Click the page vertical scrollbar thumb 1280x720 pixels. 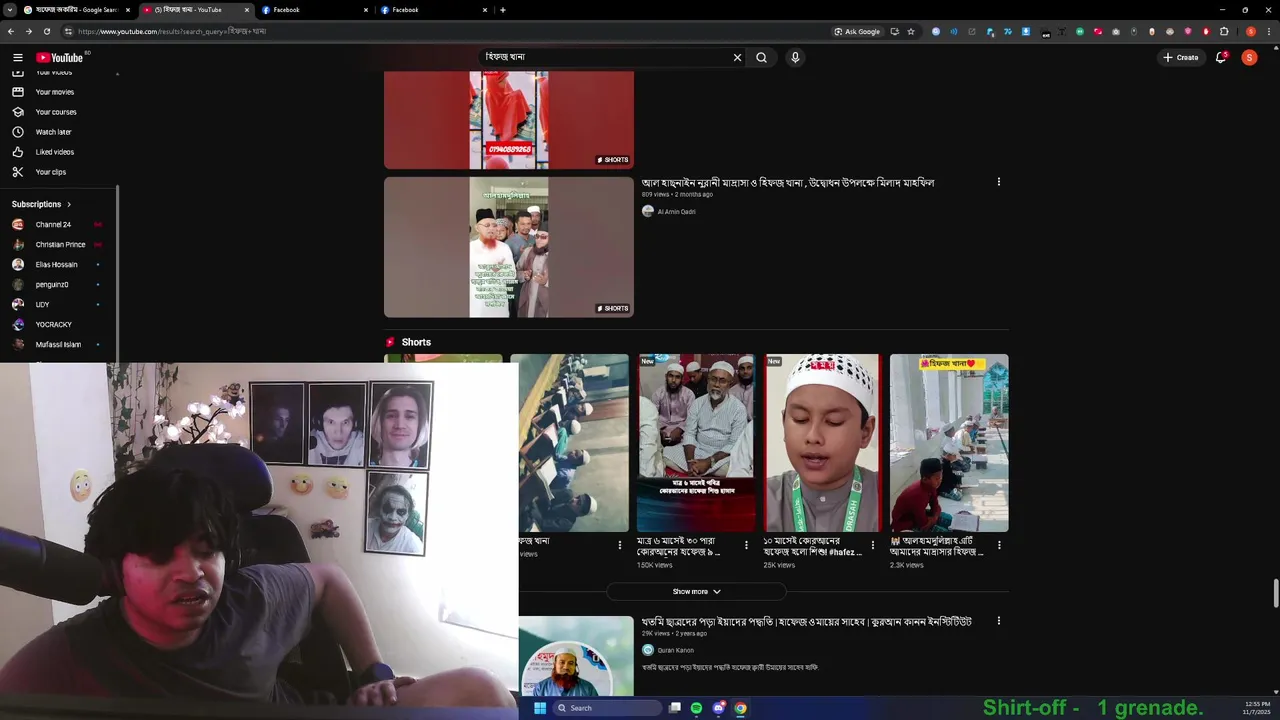[x=1275, y=592]
